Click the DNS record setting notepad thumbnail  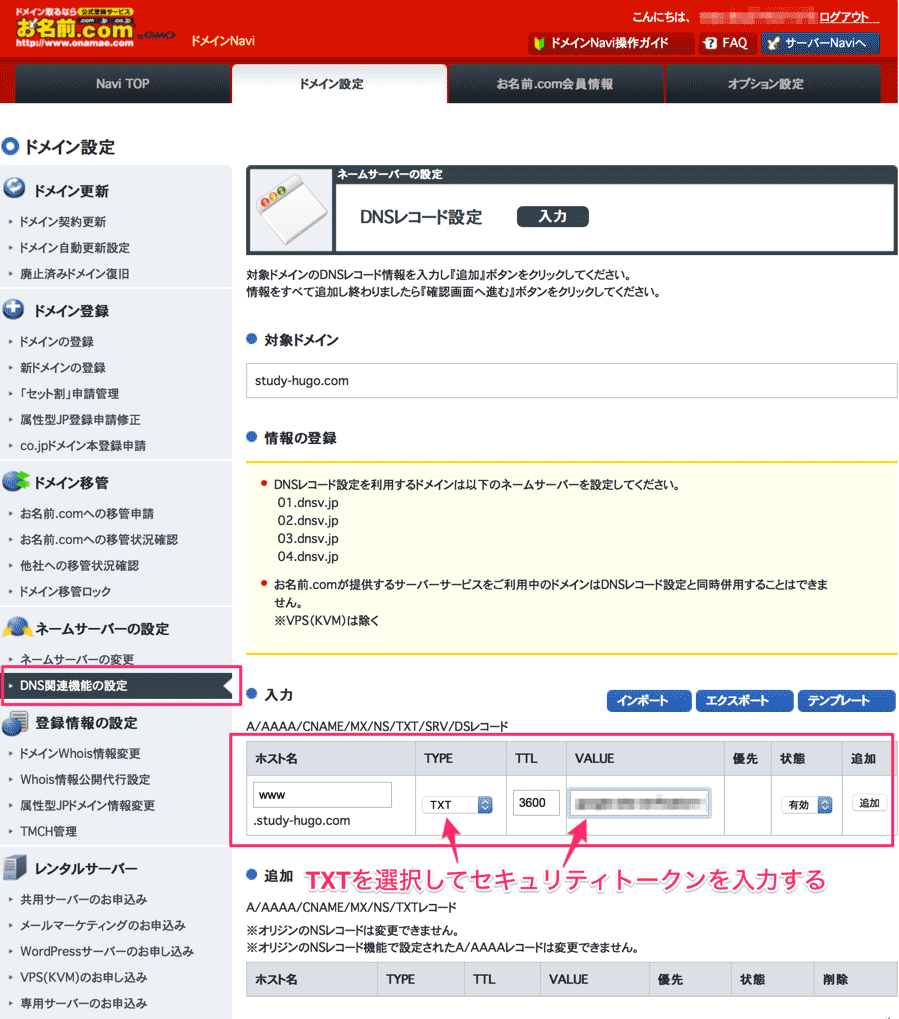pyautogui.click(x=291, y=209)
